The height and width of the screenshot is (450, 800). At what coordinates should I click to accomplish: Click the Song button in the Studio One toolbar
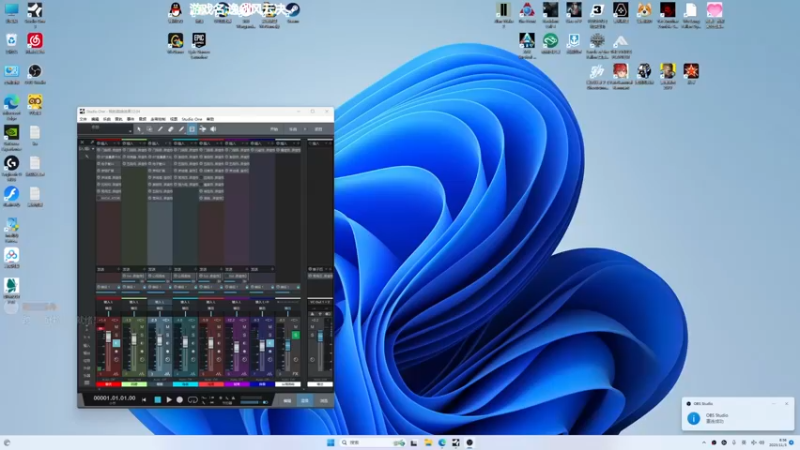292,129
